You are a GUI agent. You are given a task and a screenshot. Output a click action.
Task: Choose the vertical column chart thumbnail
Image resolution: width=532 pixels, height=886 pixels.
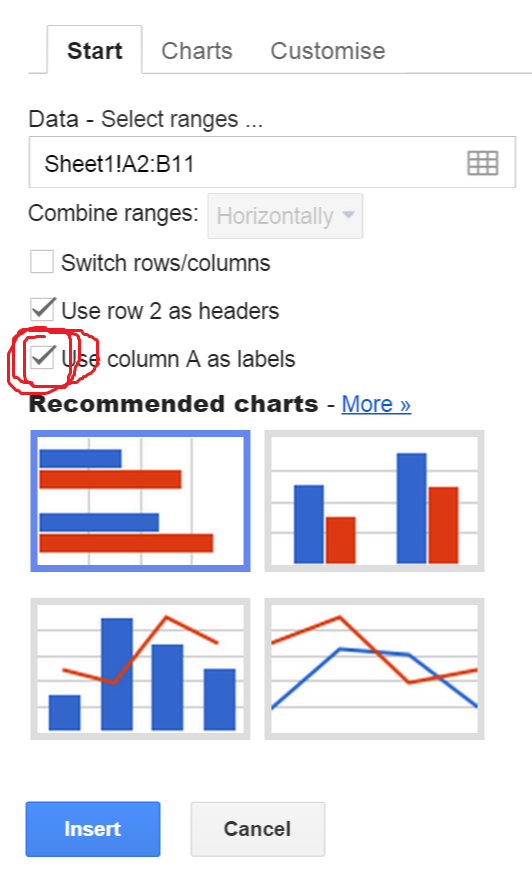click(374, 501)
